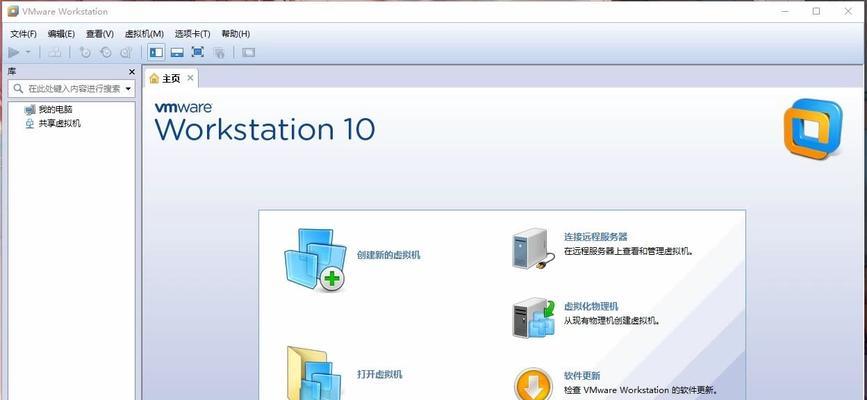Click the console view toolbar icon

coord(248,53)
